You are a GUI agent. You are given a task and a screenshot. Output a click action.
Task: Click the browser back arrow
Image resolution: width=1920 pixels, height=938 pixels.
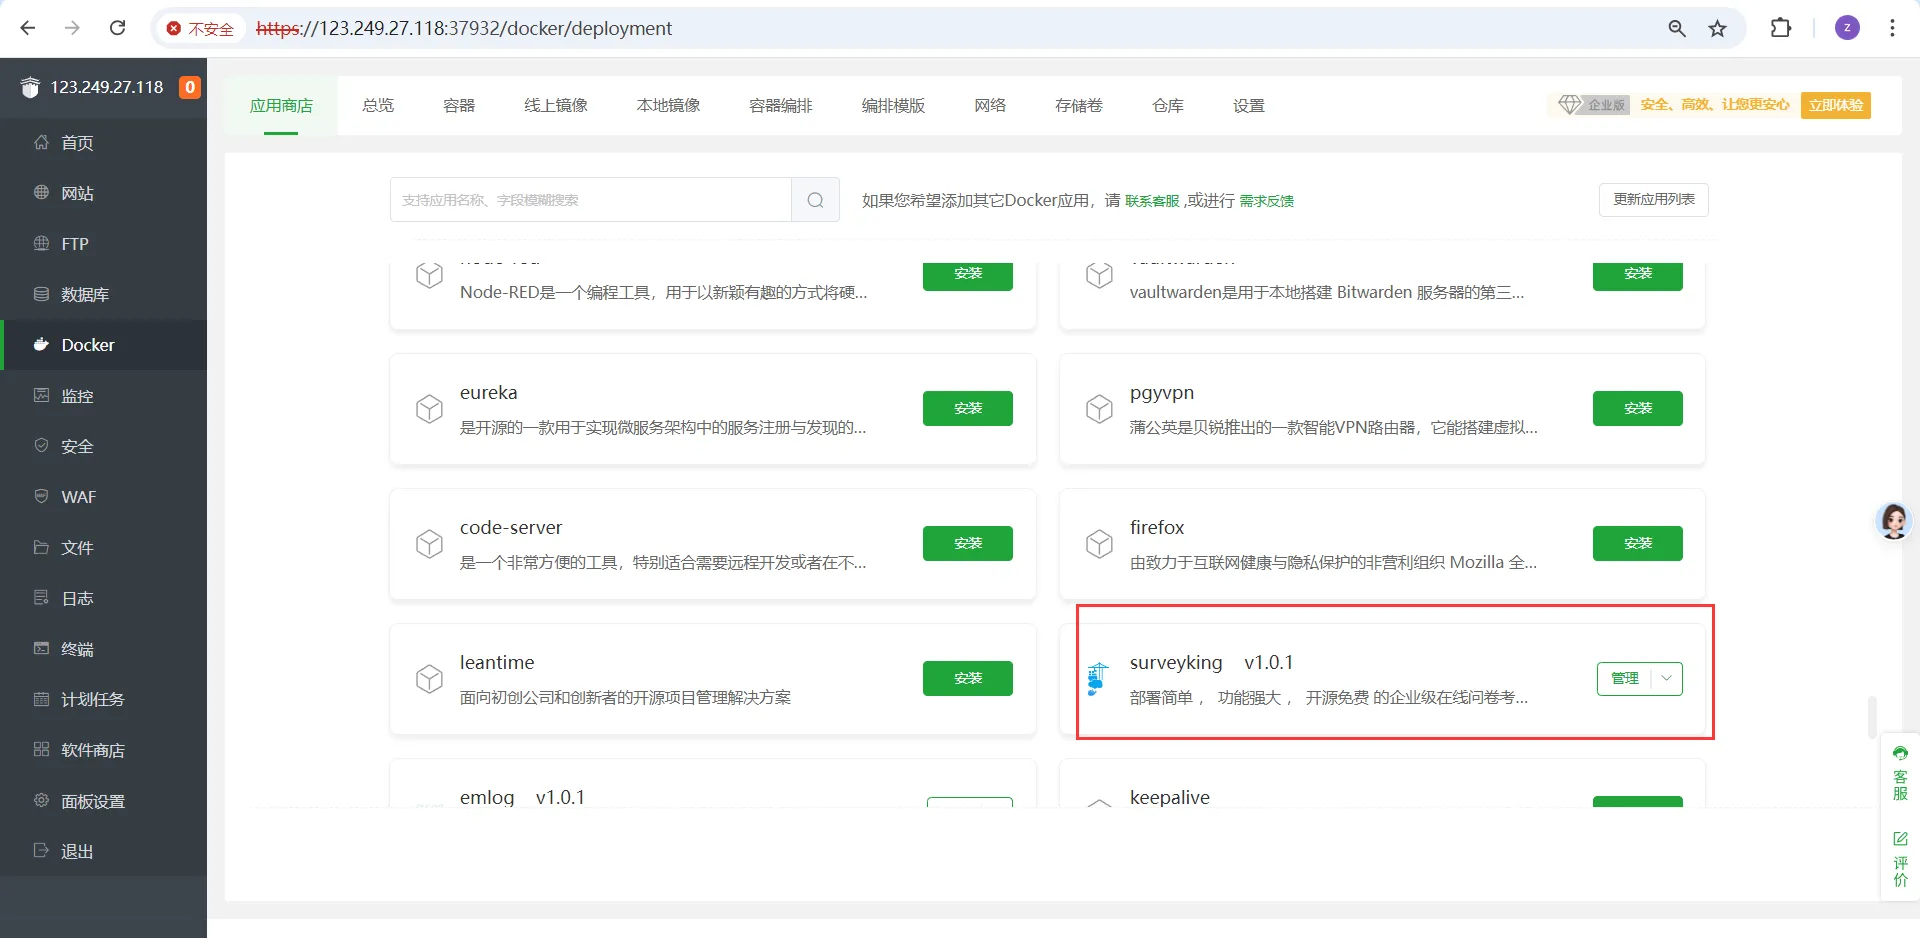28,28
